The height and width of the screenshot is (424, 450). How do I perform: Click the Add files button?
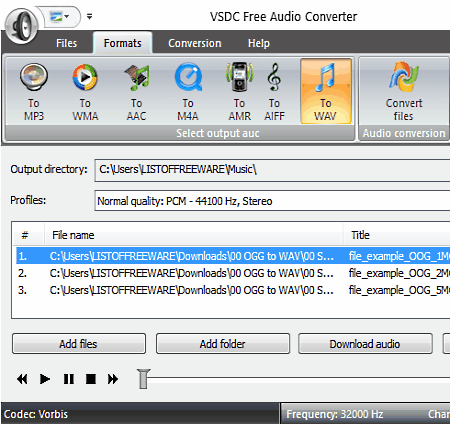[x=79, y=344]
